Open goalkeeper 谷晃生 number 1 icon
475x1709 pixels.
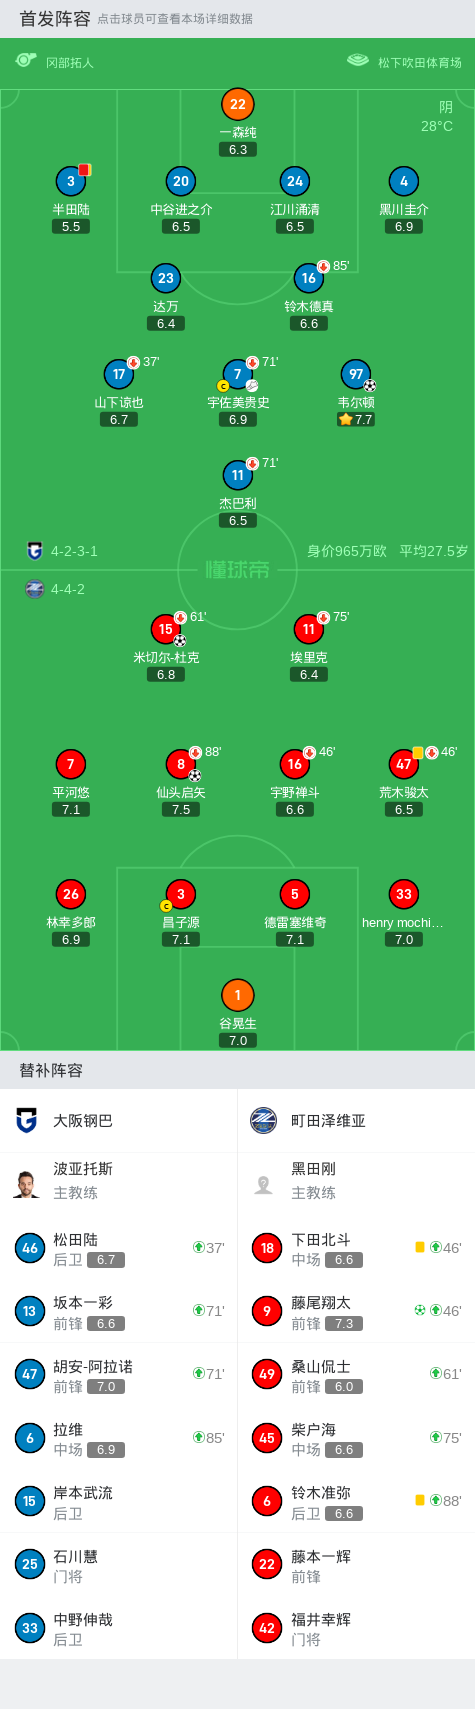[x=237, y=995]
